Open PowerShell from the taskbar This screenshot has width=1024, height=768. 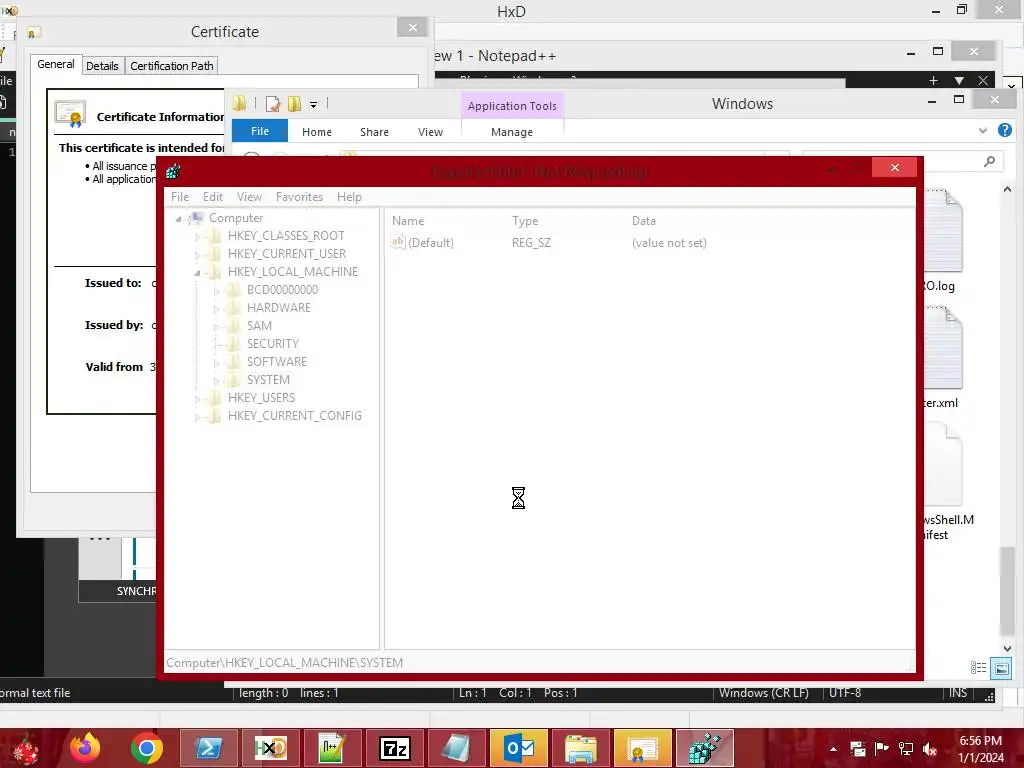coord(208,748)
